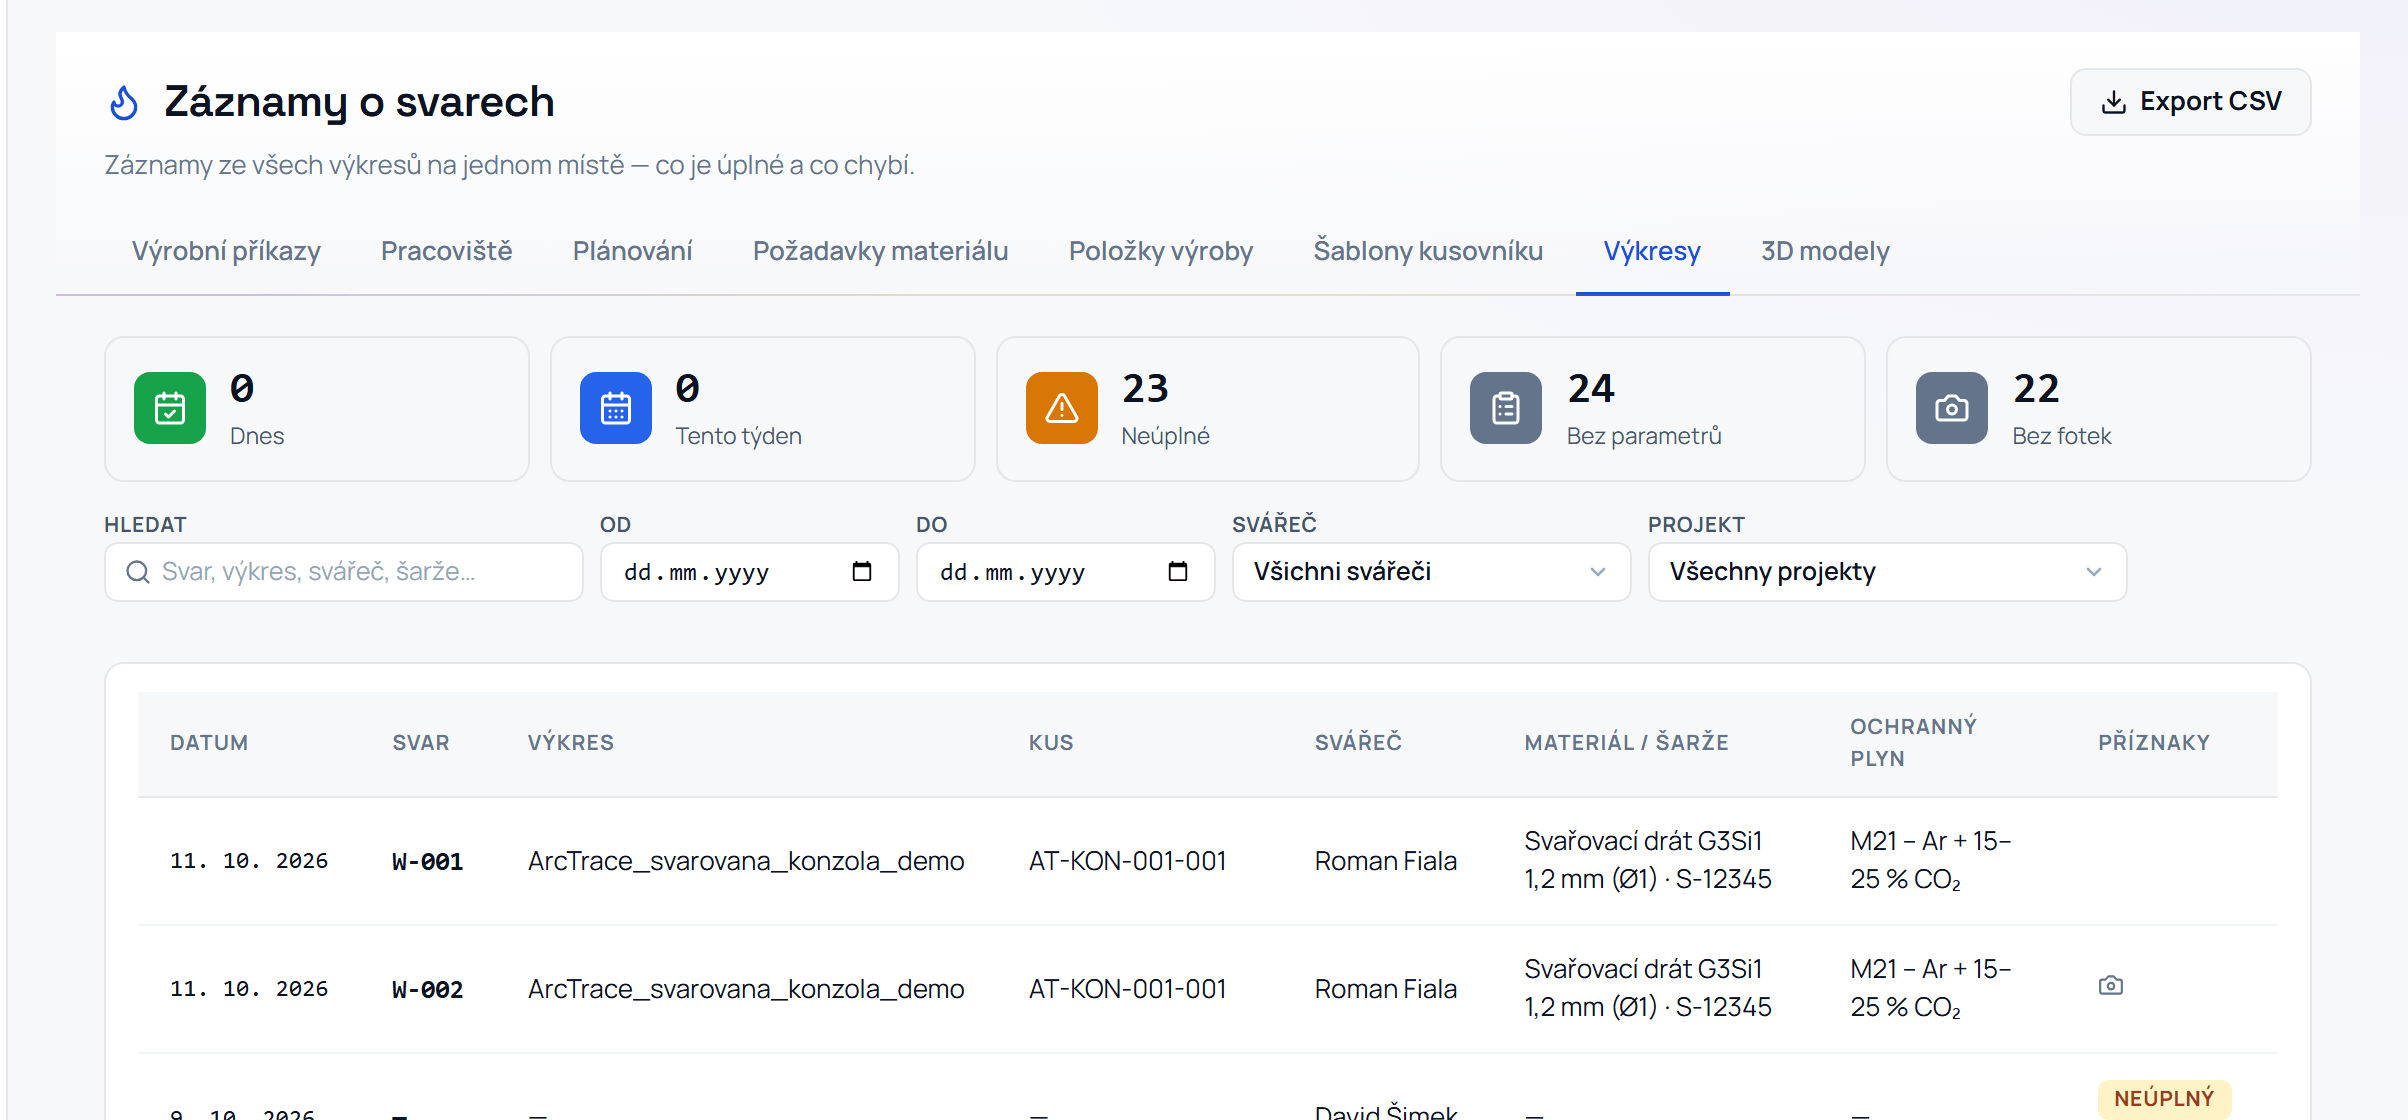Select the 0 Tento týden summary card
2408x1120 pixels.
(763, 409)
